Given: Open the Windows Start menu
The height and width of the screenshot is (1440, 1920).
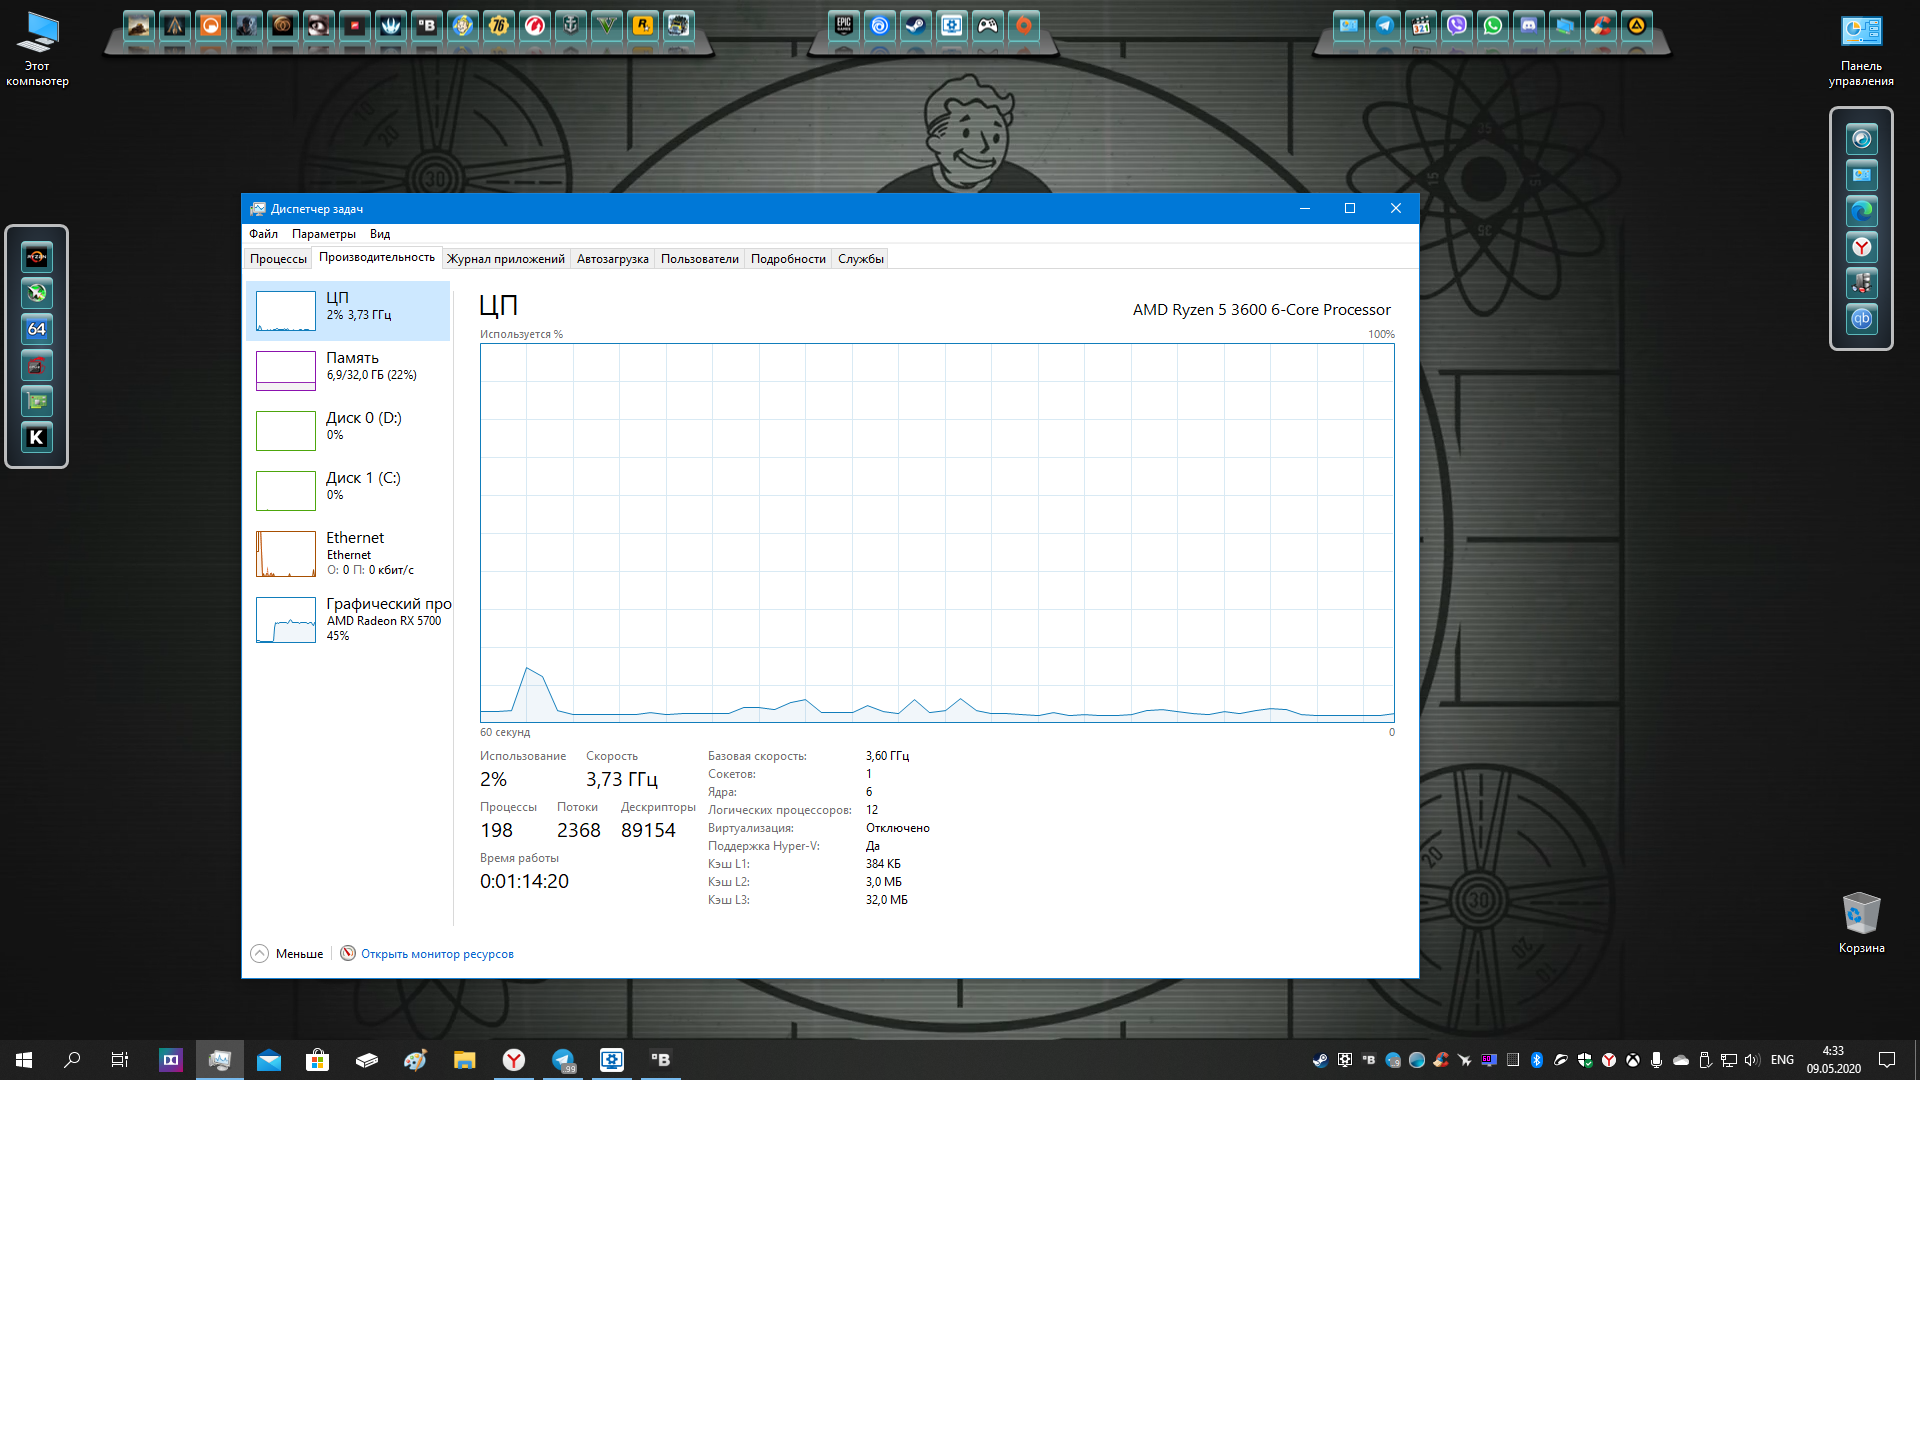Looking at the screenshot, I should pos(24,1060).
